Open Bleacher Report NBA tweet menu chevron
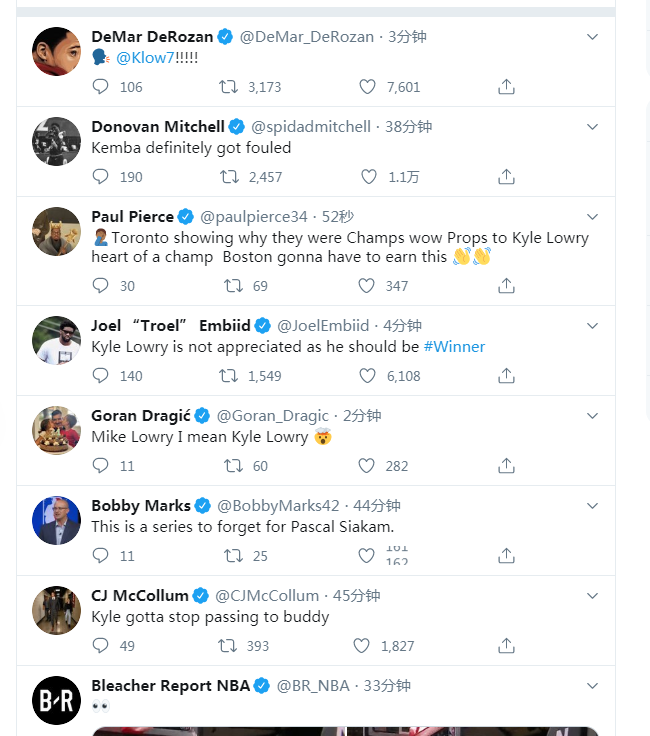 click(x=592, y=686)
